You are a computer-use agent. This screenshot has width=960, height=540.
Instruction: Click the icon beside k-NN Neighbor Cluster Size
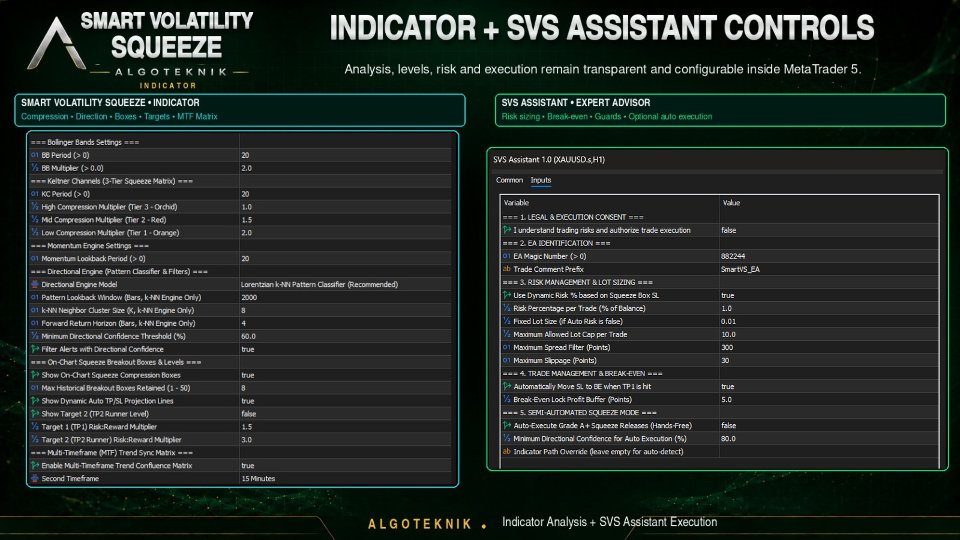pyautogui.click(x=35, y=310)
